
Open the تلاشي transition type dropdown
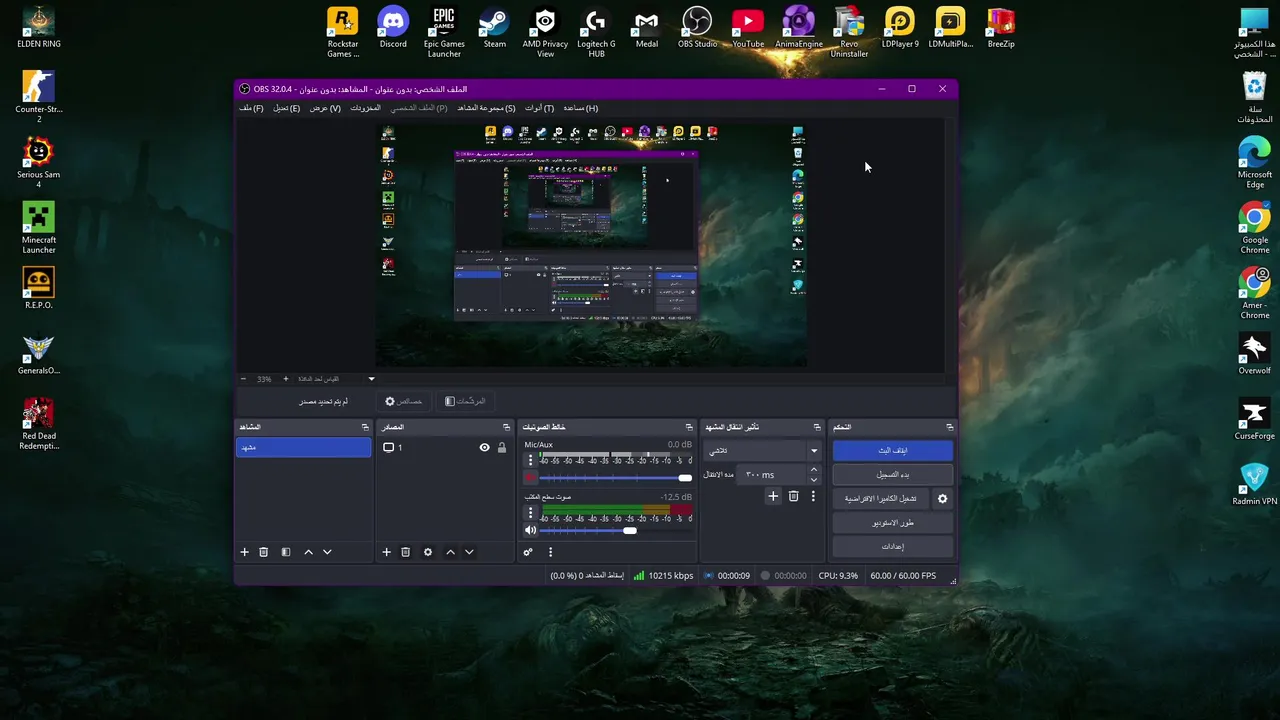(762, 451)
